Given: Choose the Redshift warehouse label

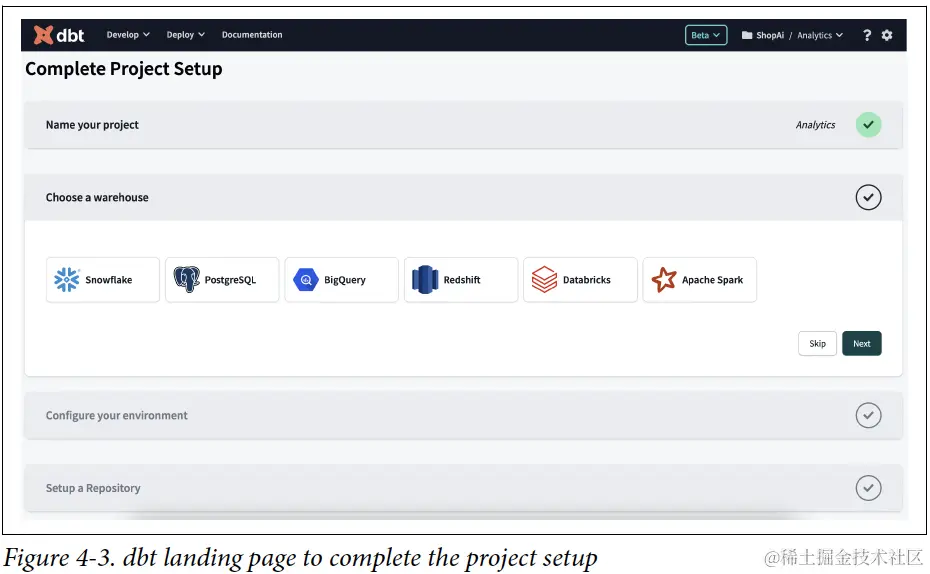Looking at the screenshot, I should pos(462,280).
